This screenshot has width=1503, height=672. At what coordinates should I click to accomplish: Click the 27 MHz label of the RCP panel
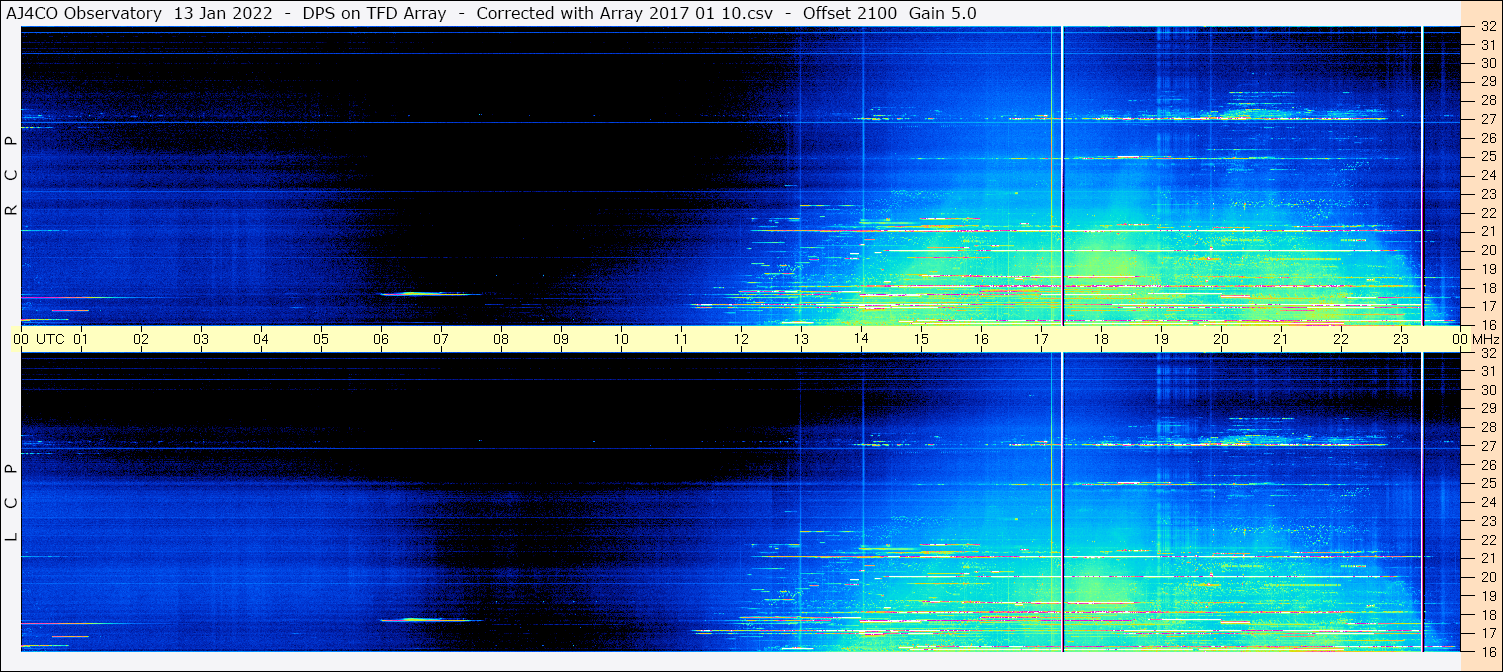click(1487, 119)
